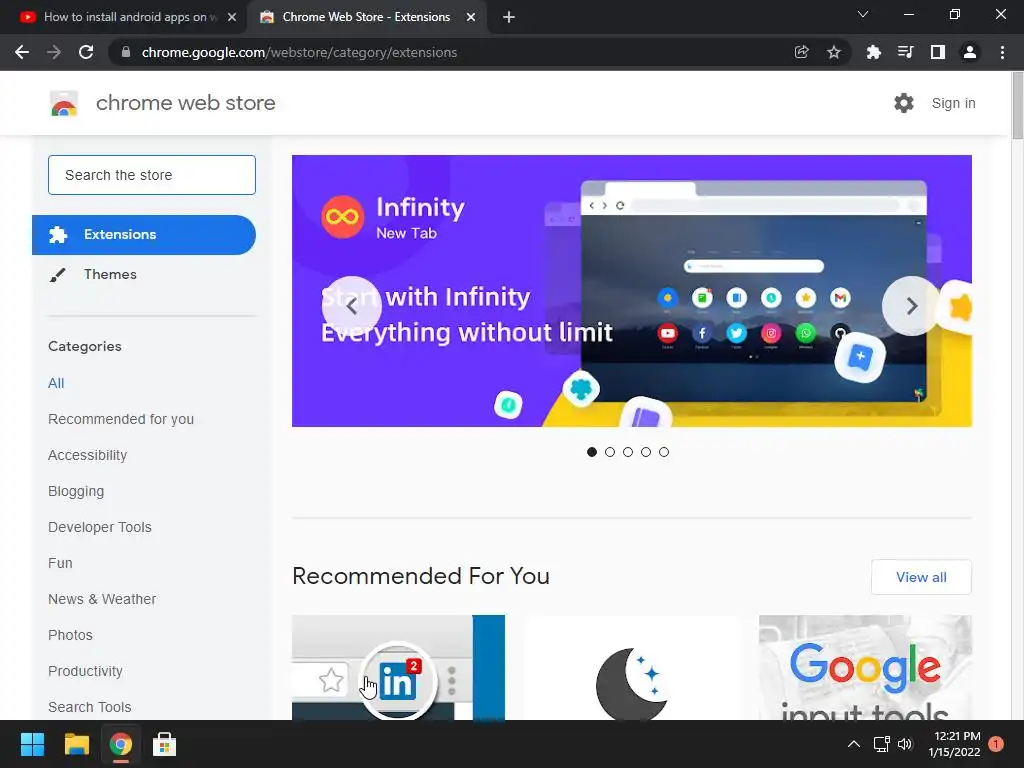Click the page vertical scrollbar
Screen dimensions: 1024x768
[x=1017, y=104]
